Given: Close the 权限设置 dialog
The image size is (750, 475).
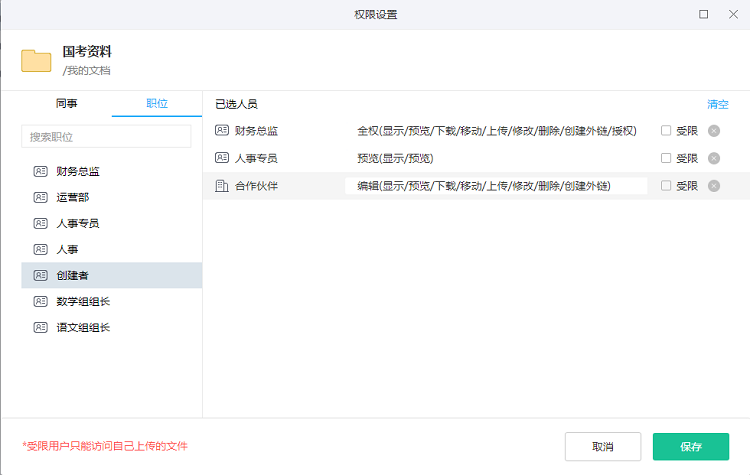Looking at the screenshot, I should (x=733, y=14).
